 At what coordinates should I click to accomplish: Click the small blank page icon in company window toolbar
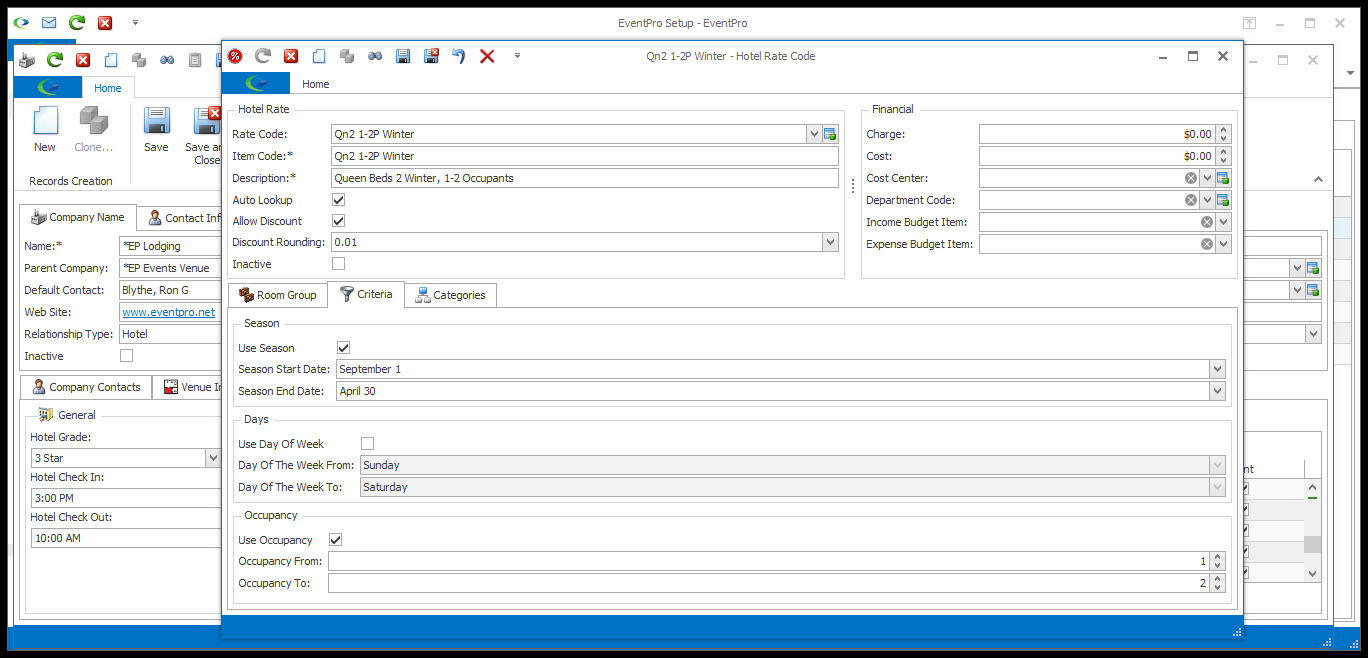pyautogui.click(x=111, y=60)
